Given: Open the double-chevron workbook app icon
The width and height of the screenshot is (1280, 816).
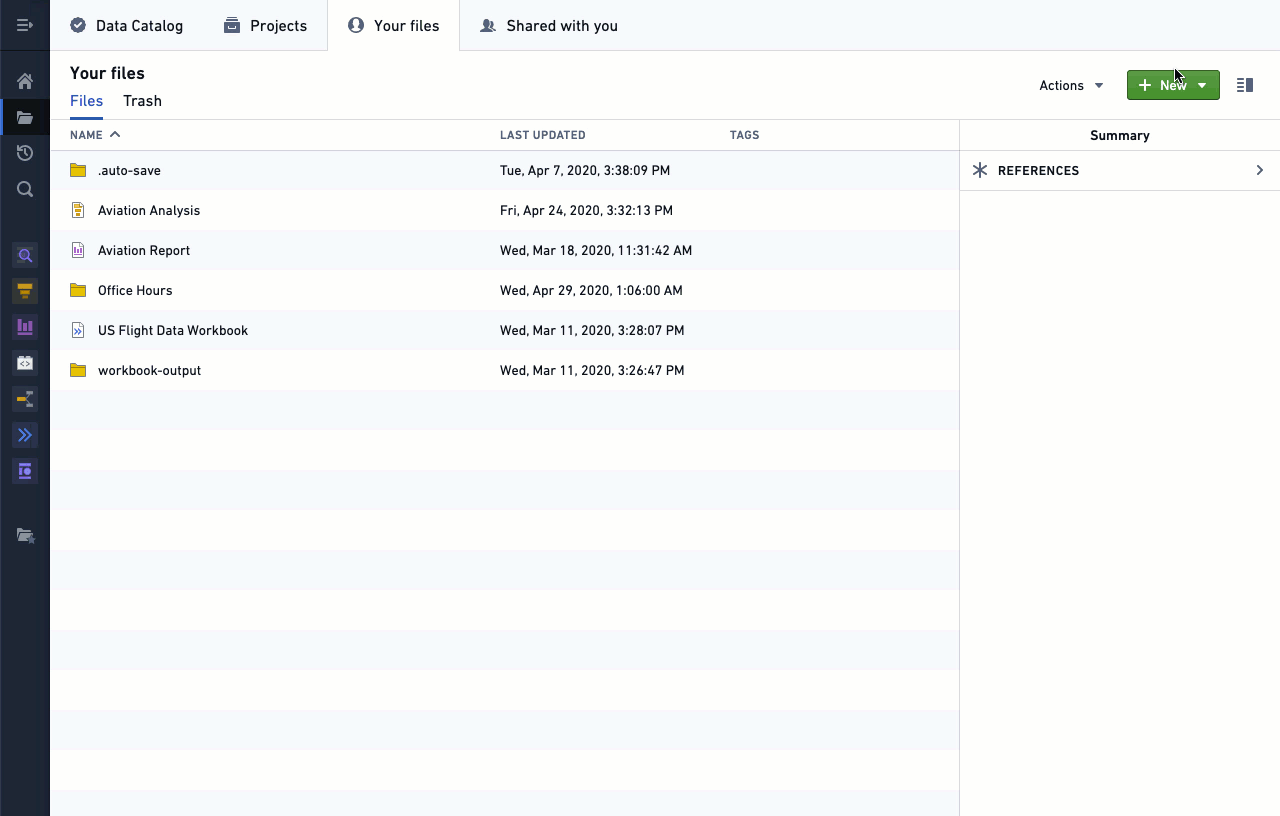Looking at the screenshot, I should point(25,435).
